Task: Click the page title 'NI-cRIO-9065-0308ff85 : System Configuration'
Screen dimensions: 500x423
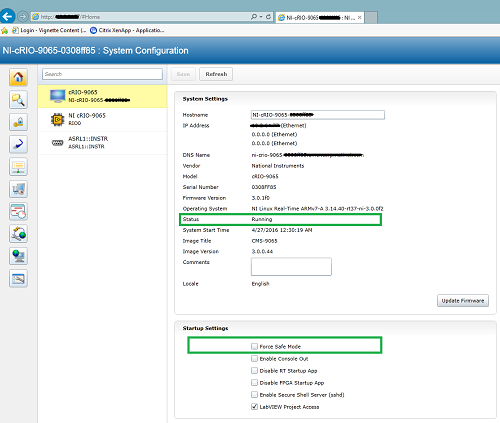Action: pos(95,51)
